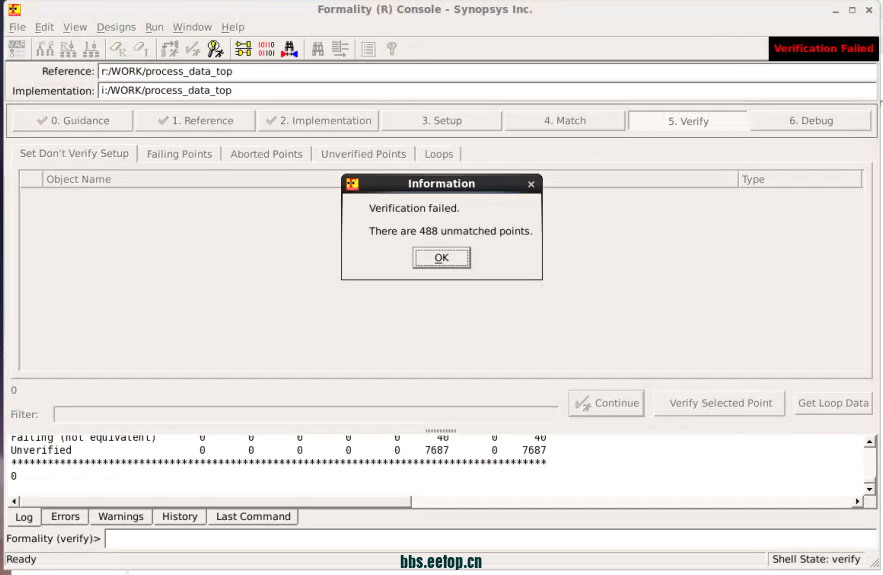
Task: Click the yellow schematic view toolbar icon
Action: (x=243, y=48)
